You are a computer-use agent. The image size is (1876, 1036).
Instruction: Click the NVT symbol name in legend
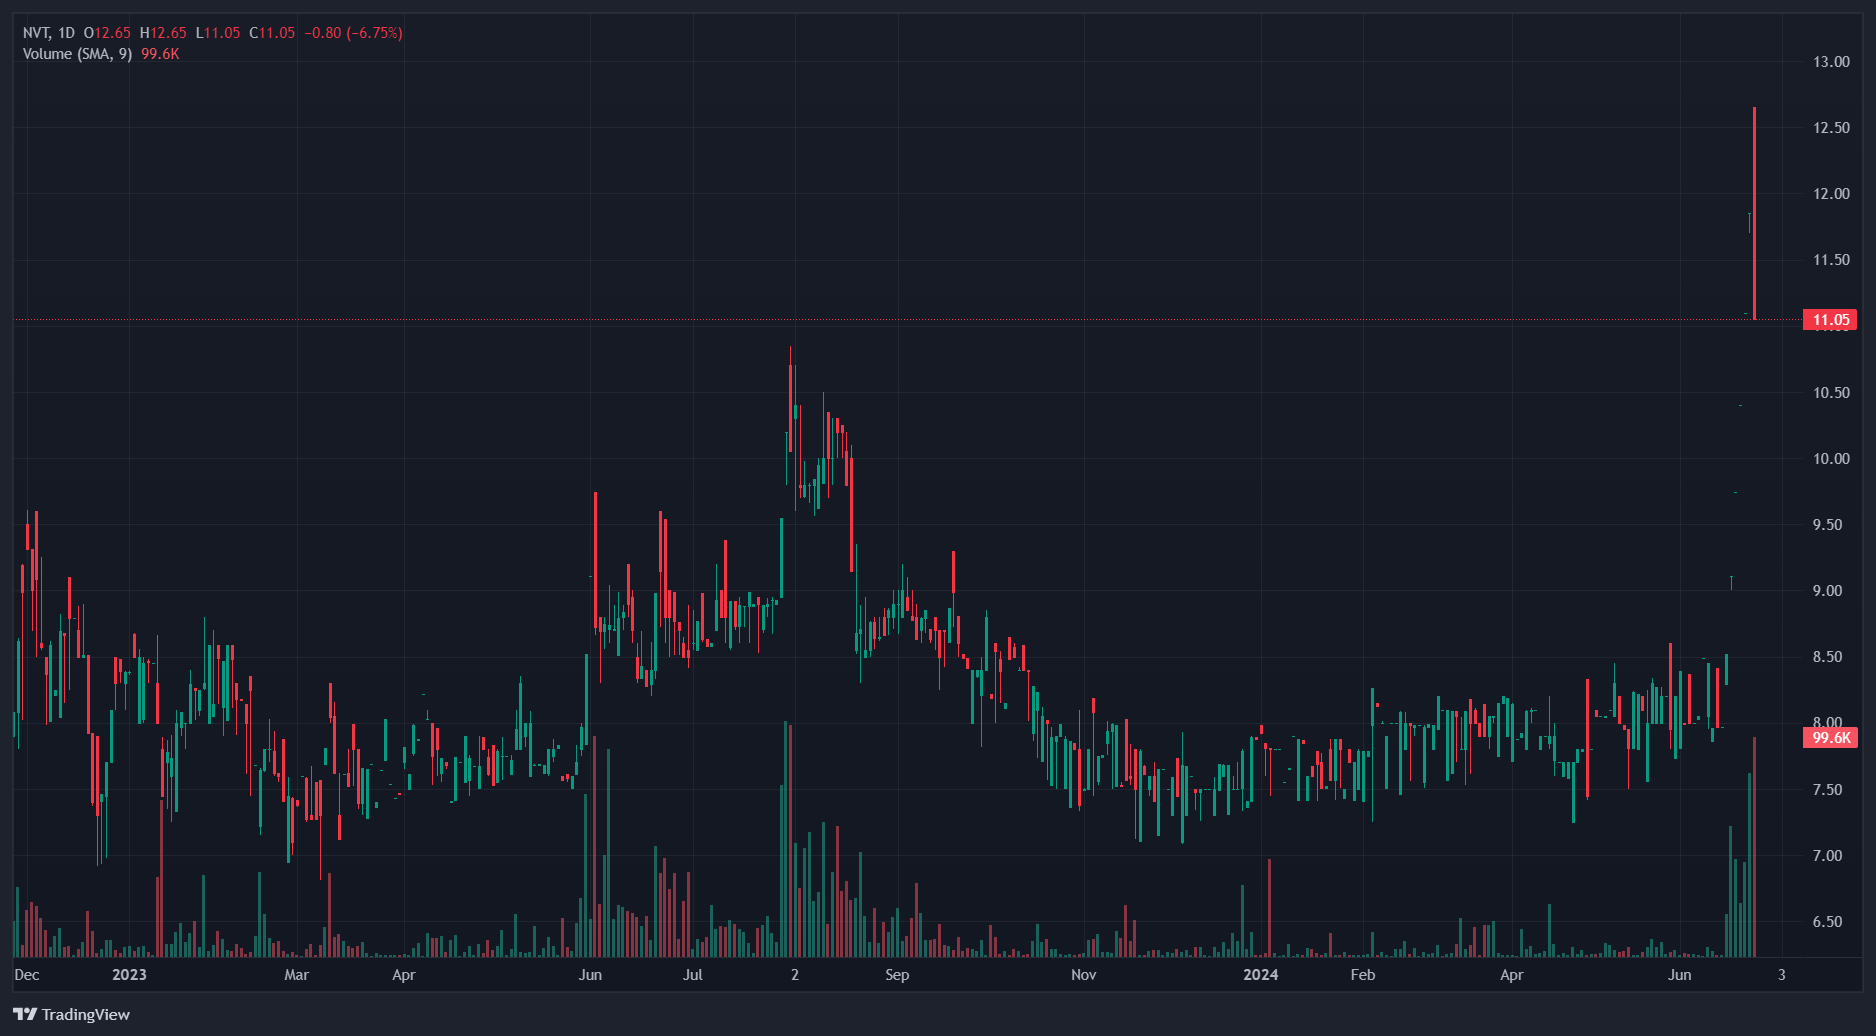click(x=36, y=33)
